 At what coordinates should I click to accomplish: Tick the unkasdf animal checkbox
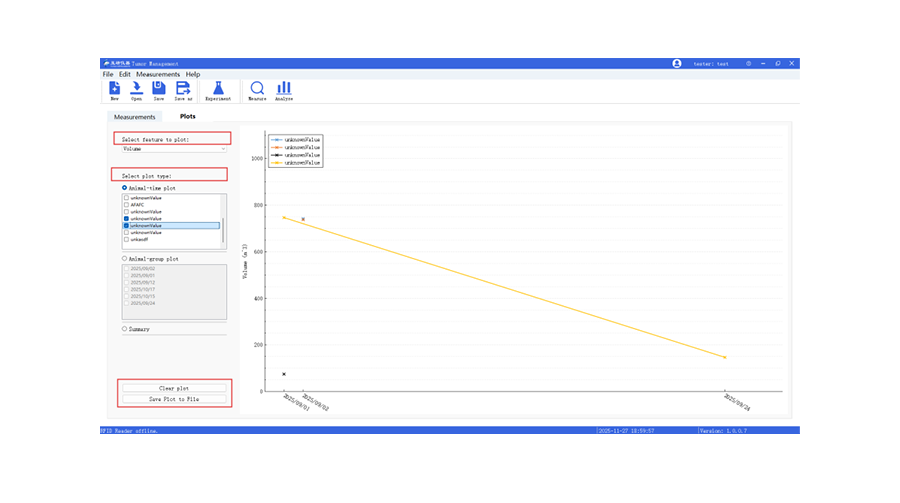click(x=126, y=240)
